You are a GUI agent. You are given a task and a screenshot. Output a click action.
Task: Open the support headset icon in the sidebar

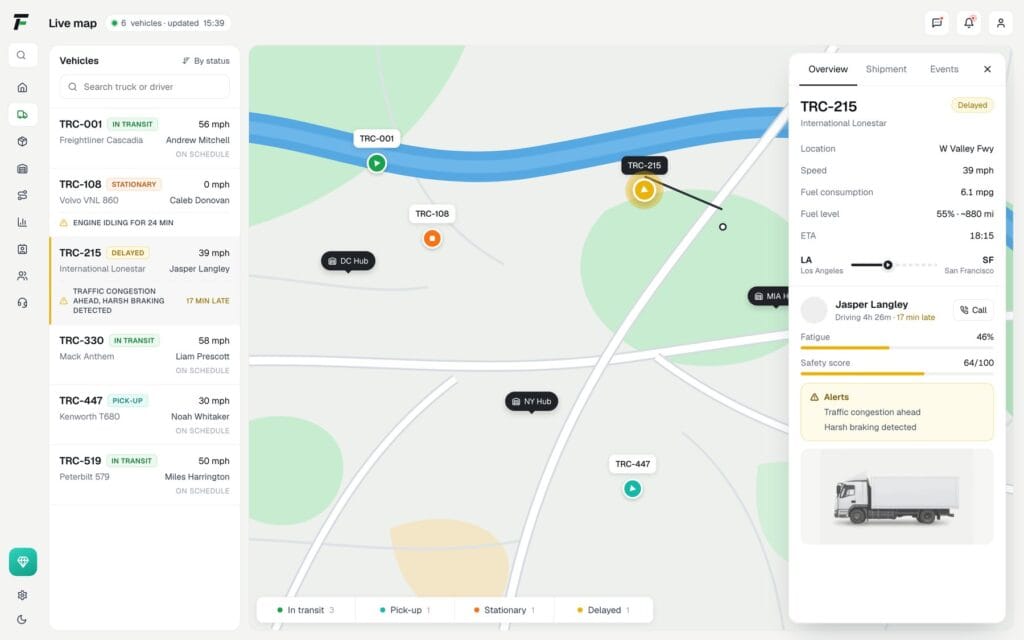pyautogui.click(x=22, y=302)
